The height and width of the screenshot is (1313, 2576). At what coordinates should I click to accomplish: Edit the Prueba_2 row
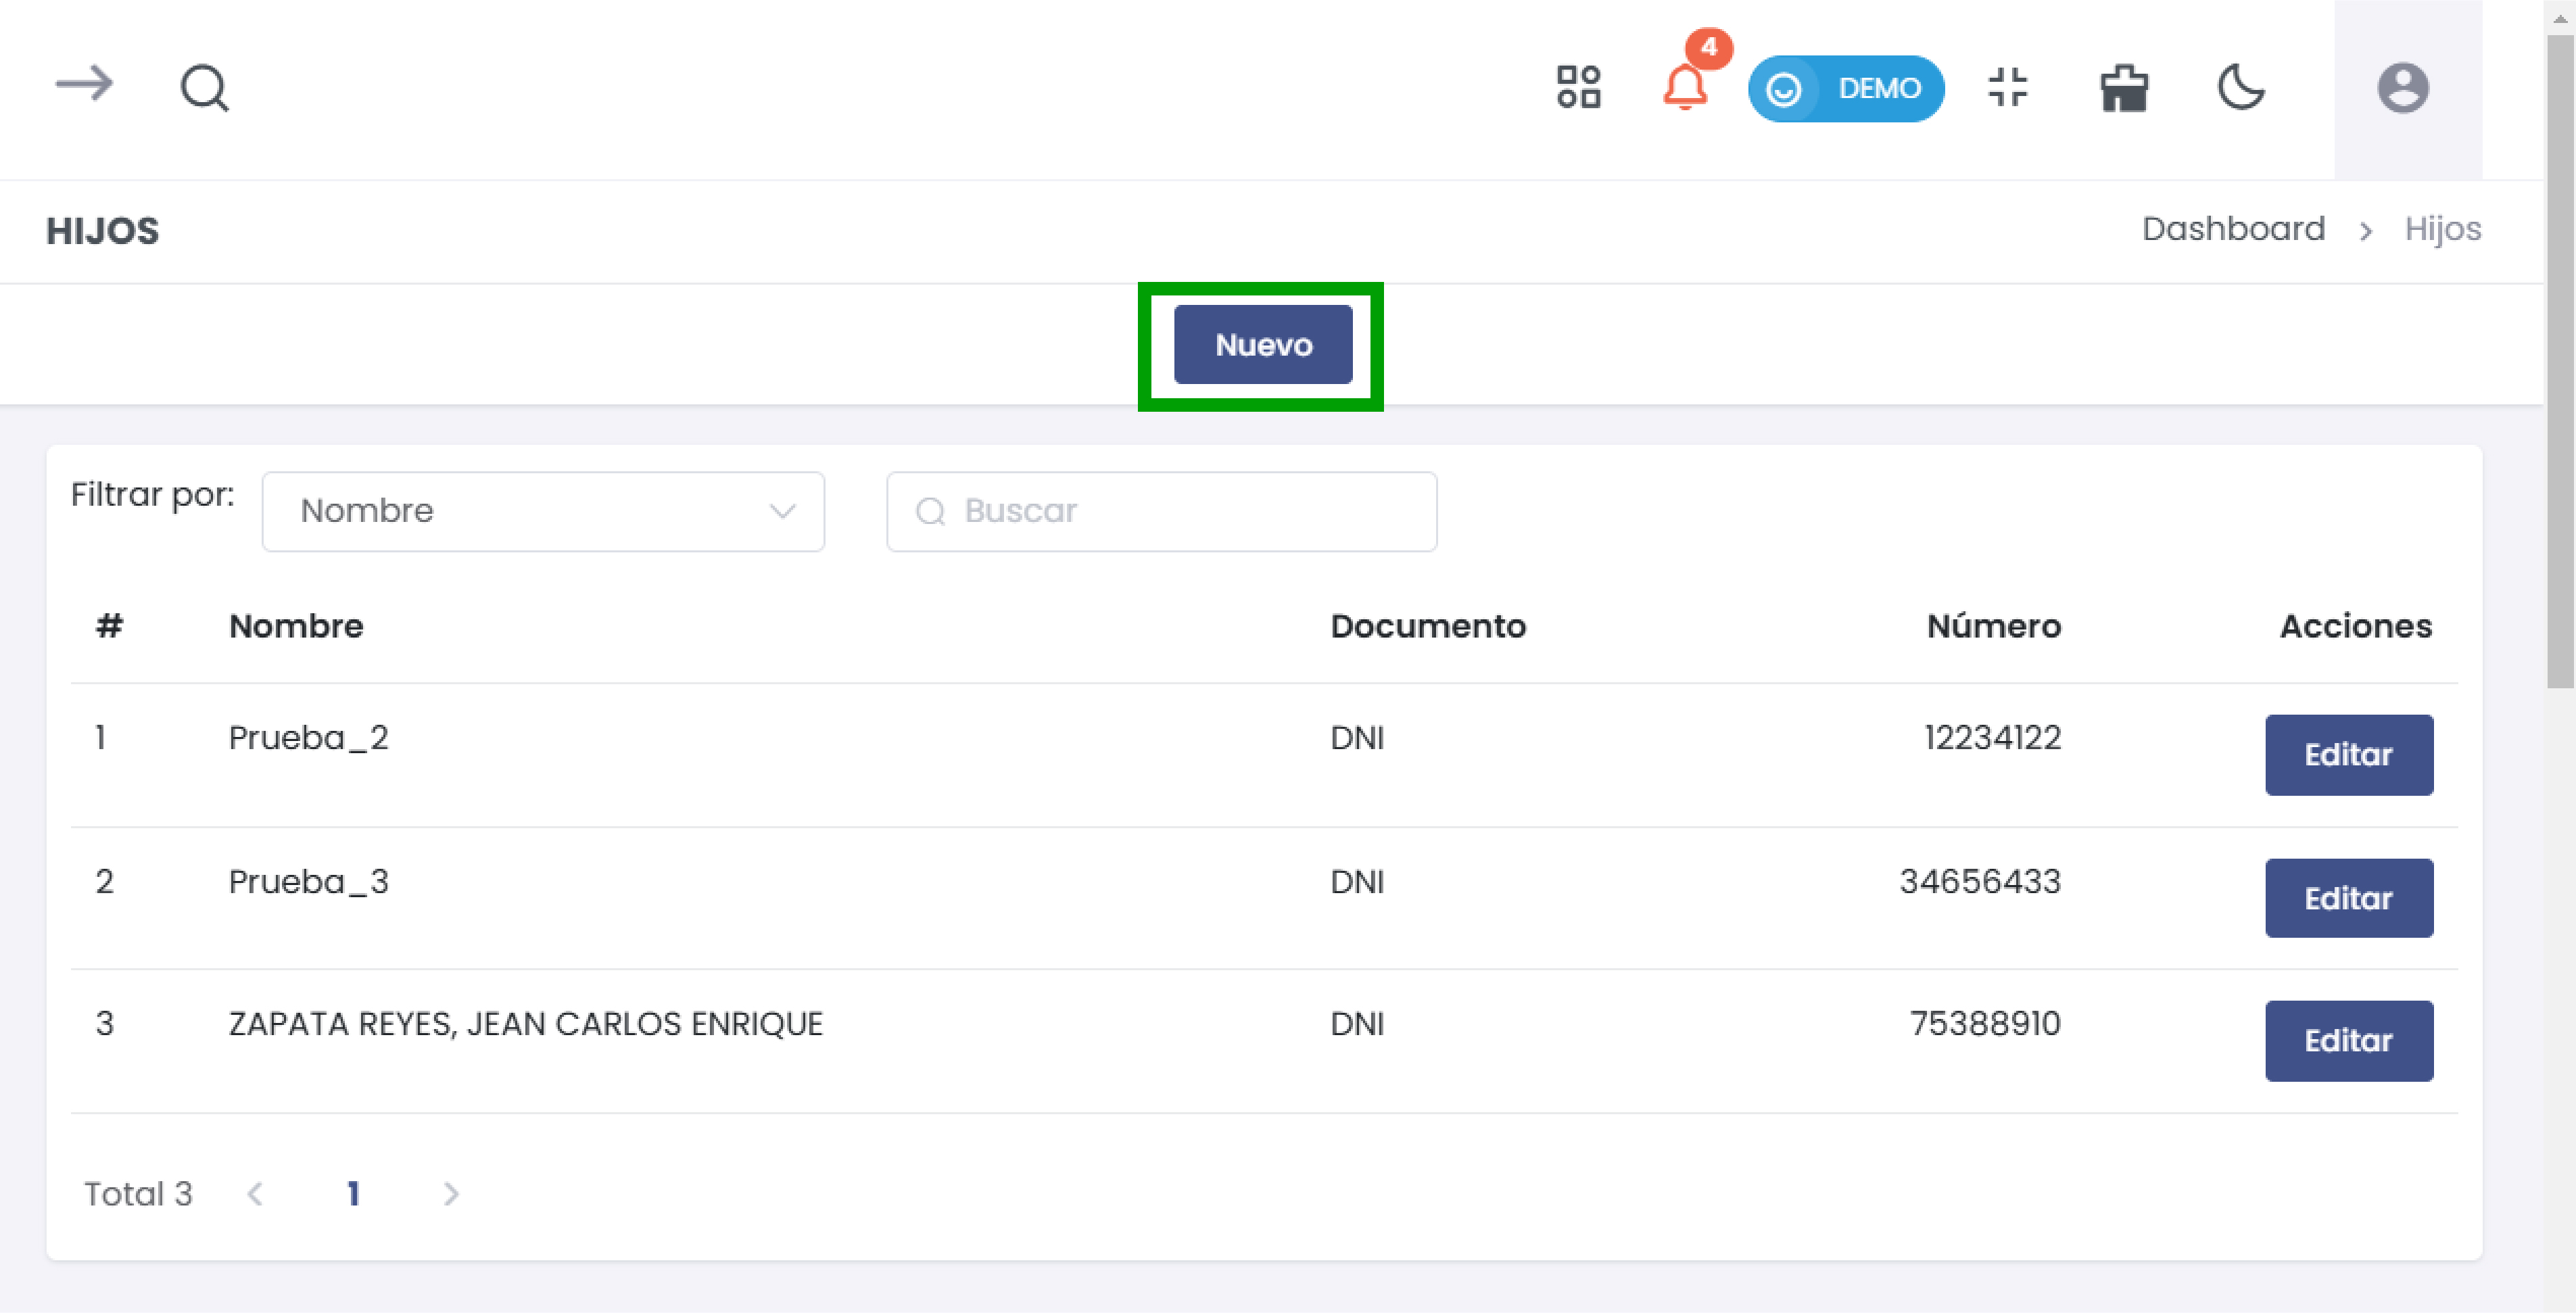(2348, 755)
